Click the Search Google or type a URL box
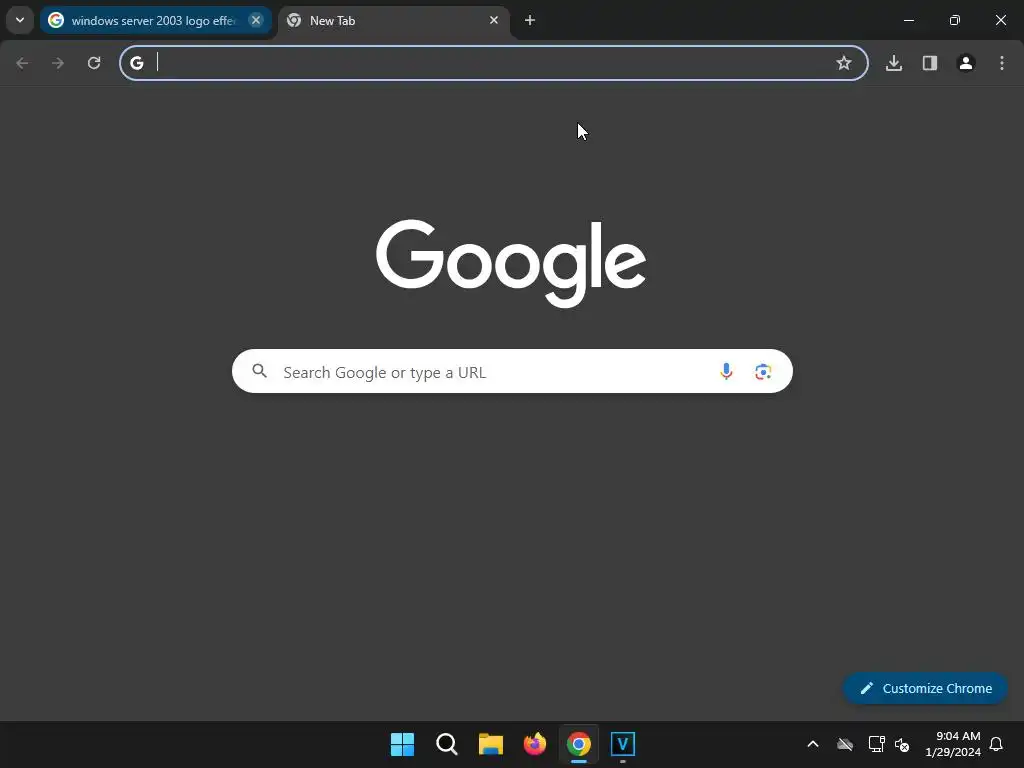This screenshot has width=1024, height=768. (512, 372)
